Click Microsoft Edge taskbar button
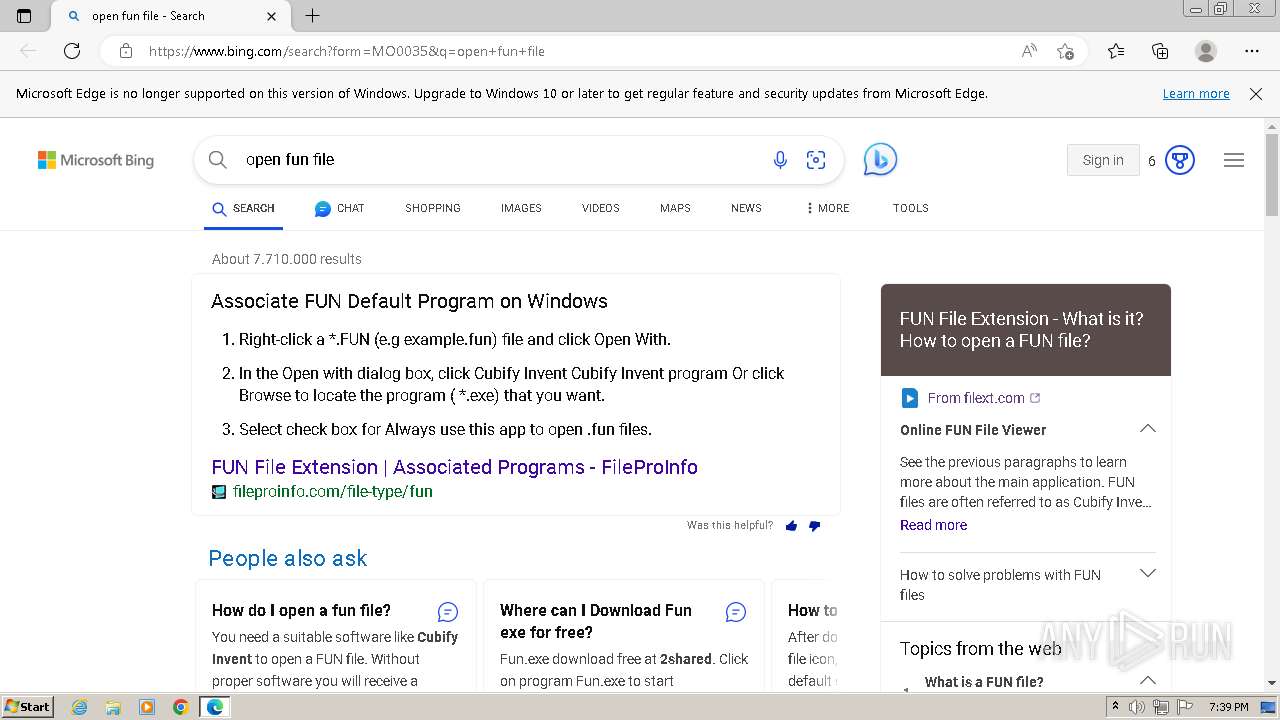This screenshot has width=1280, height=720. pyautogui.click(x=215, y=707)
